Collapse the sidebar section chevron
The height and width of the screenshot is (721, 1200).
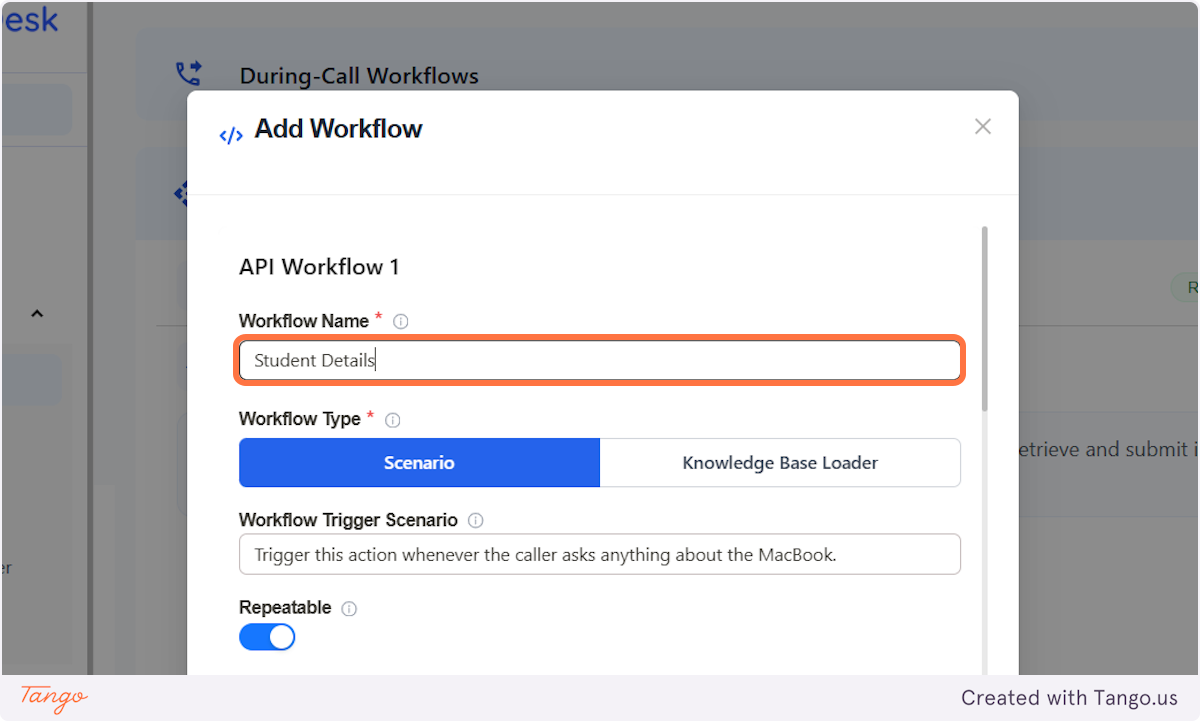[x=37, y=314]
